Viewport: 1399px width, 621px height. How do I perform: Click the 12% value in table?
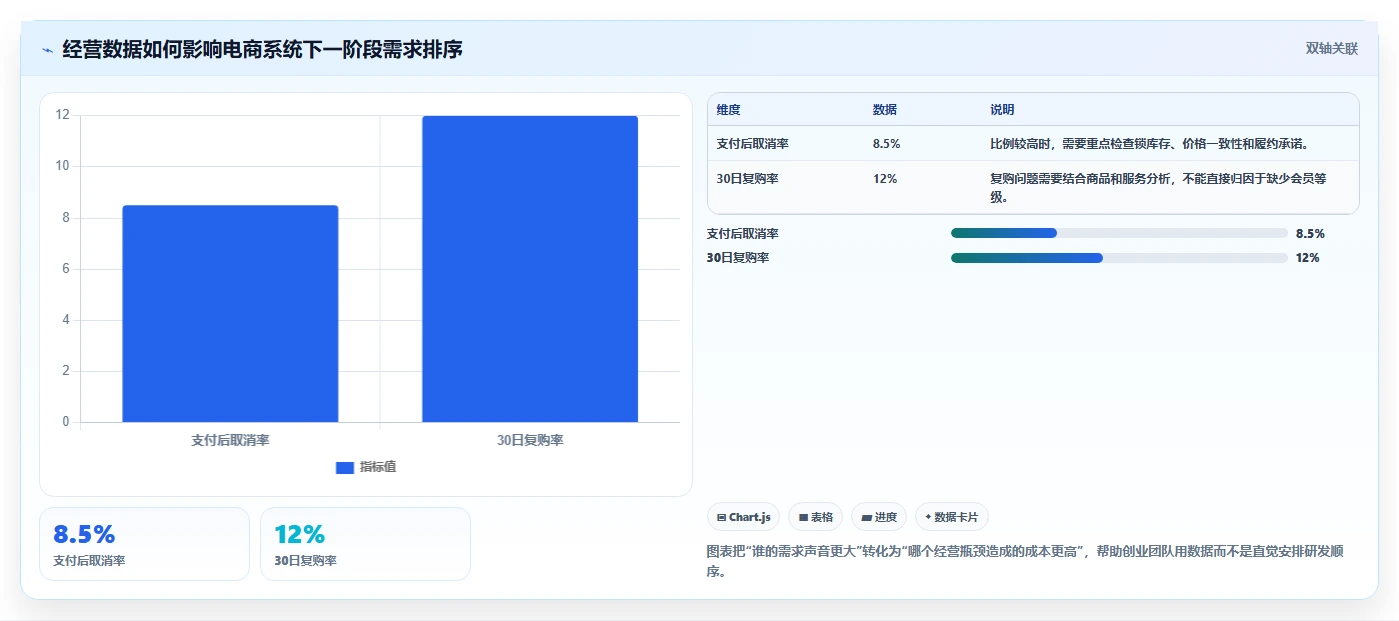[x=885, y=179]
